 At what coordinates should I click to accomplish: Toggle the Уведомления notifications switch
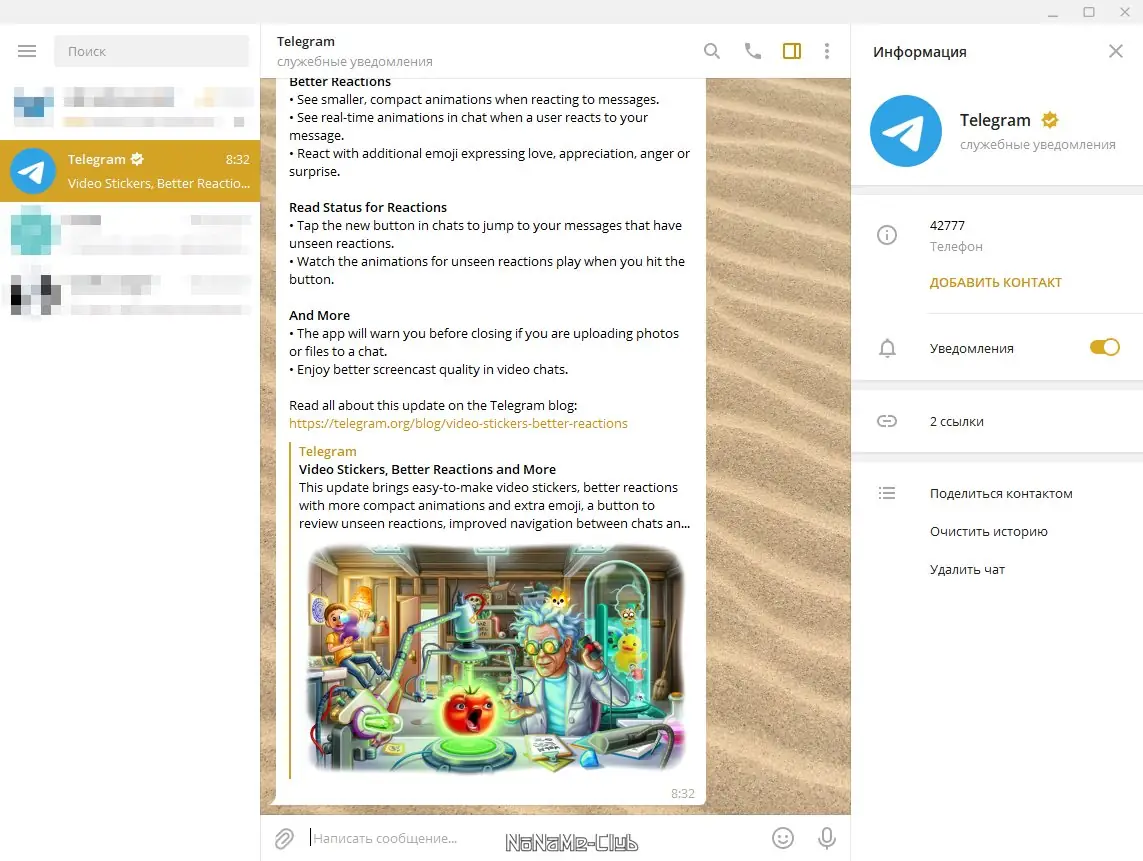[x=1104, y=348]
